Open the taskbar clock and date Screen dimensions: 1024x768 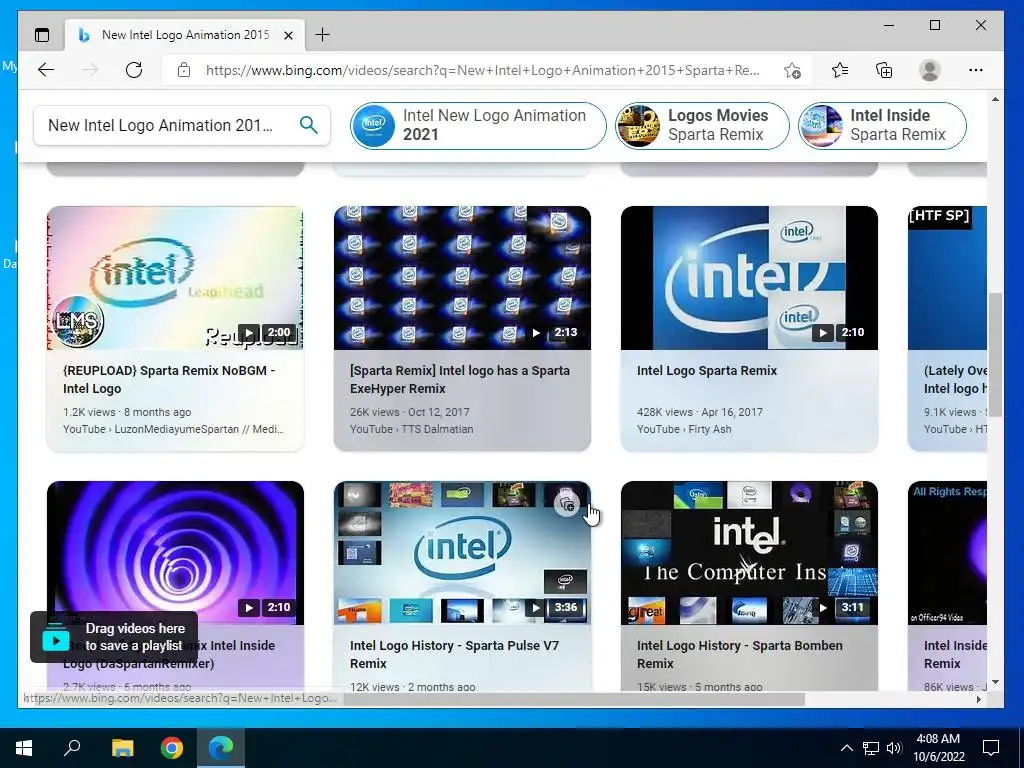pos(938,748)
